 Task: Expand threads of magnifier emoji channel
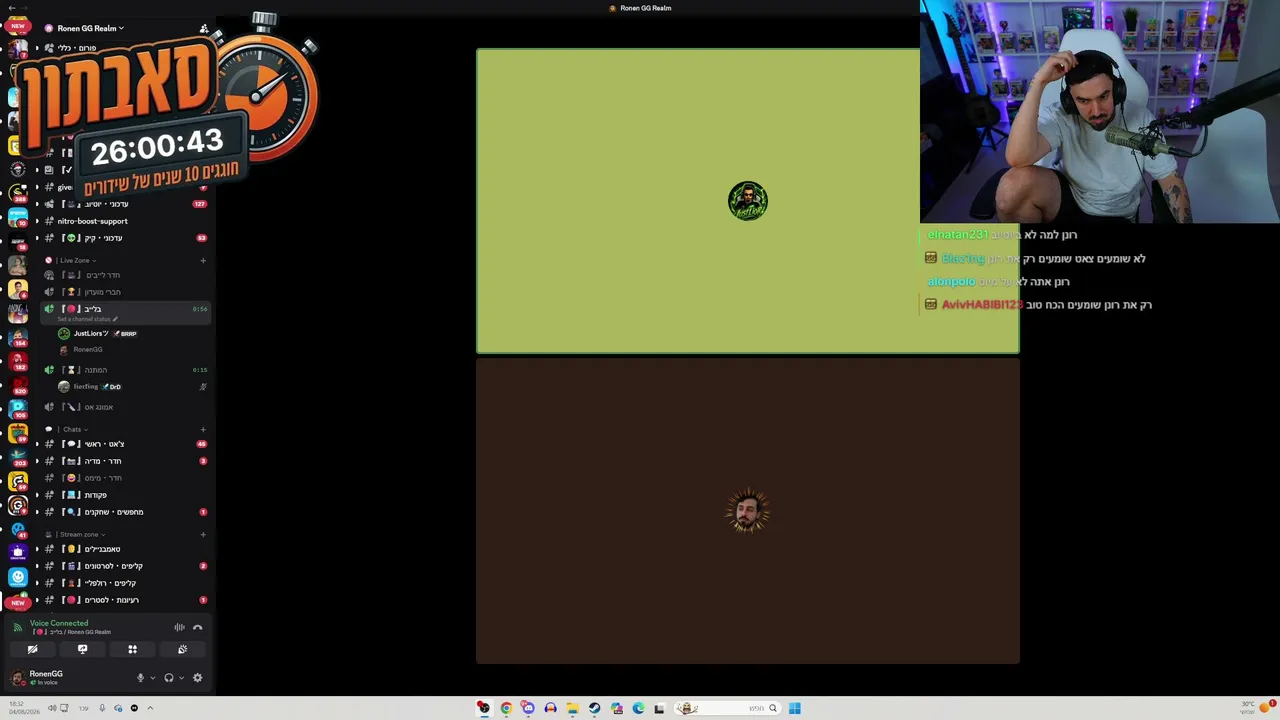pyautogui.click(x=37, y=512)
